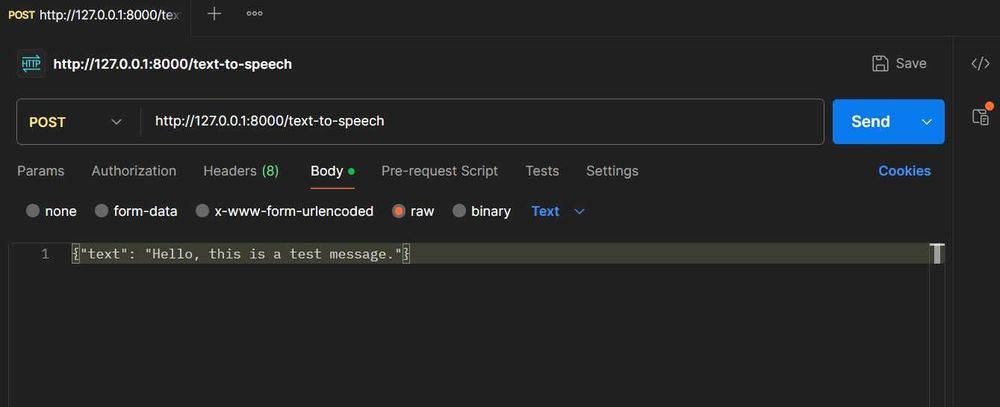The height and width of the screenshot is (407, 1000).
Task: Click the Save floppy disk icon
Action: click(x=880, y=63)
